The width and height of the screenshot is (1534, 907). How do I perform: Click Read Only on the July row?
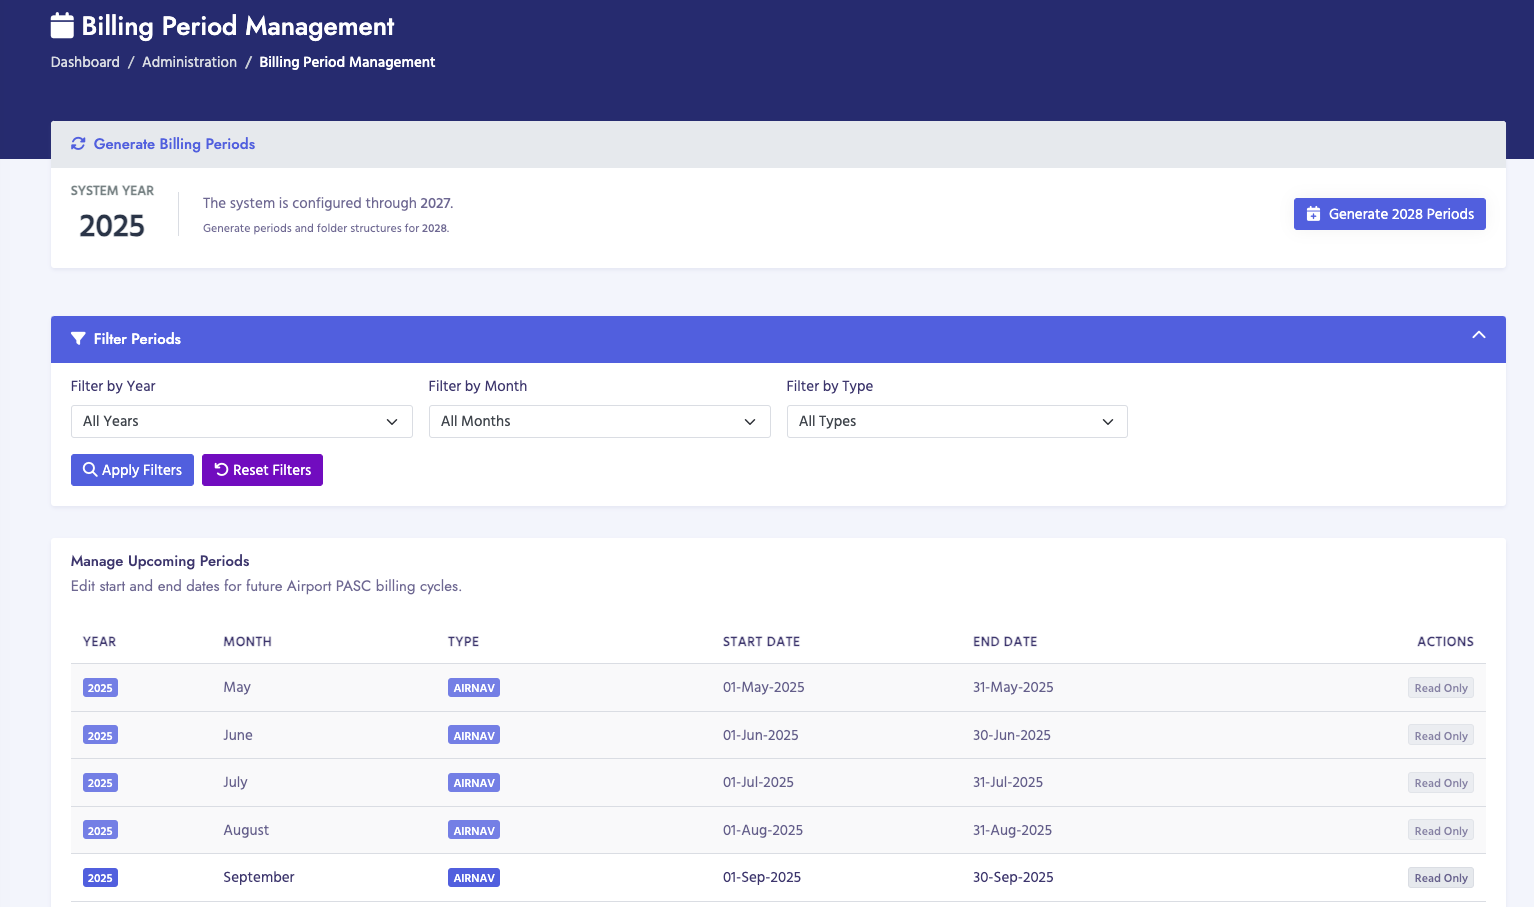pyautogui.click(x=1440, y=782)
